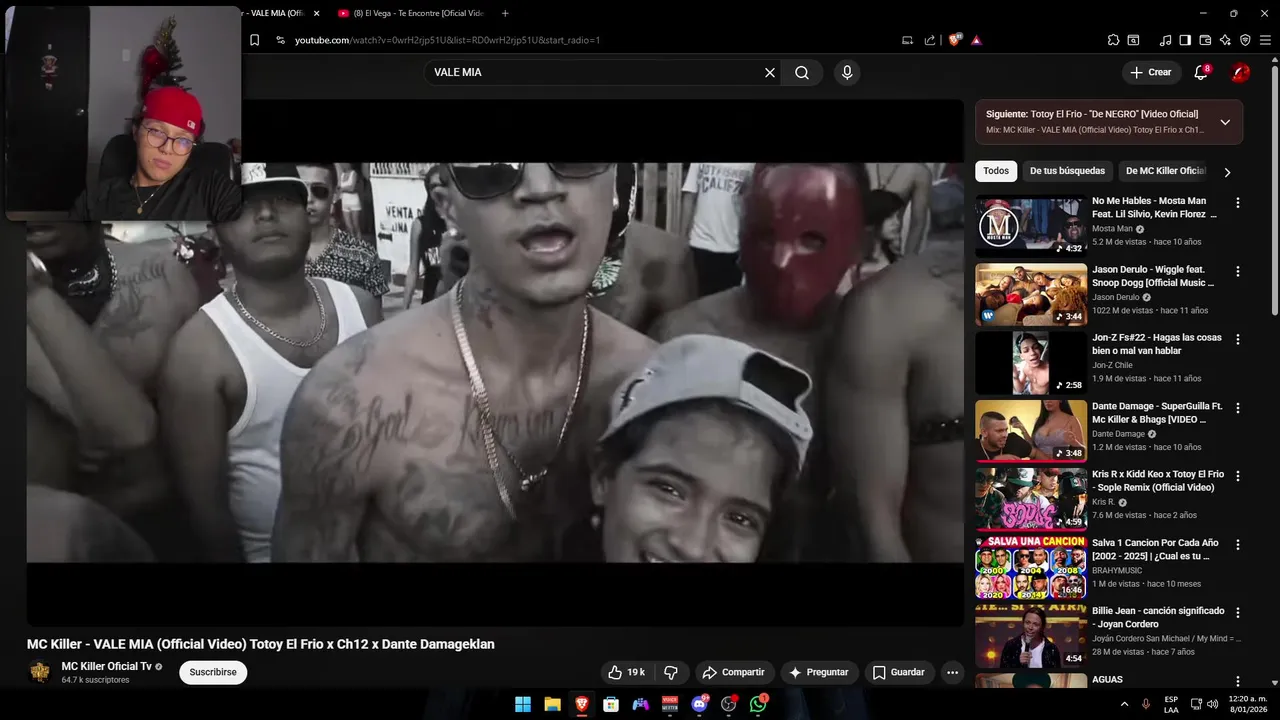
Task: Dislike the video with thumbs down
Action: pyautogui.click(x=671, y=672)
